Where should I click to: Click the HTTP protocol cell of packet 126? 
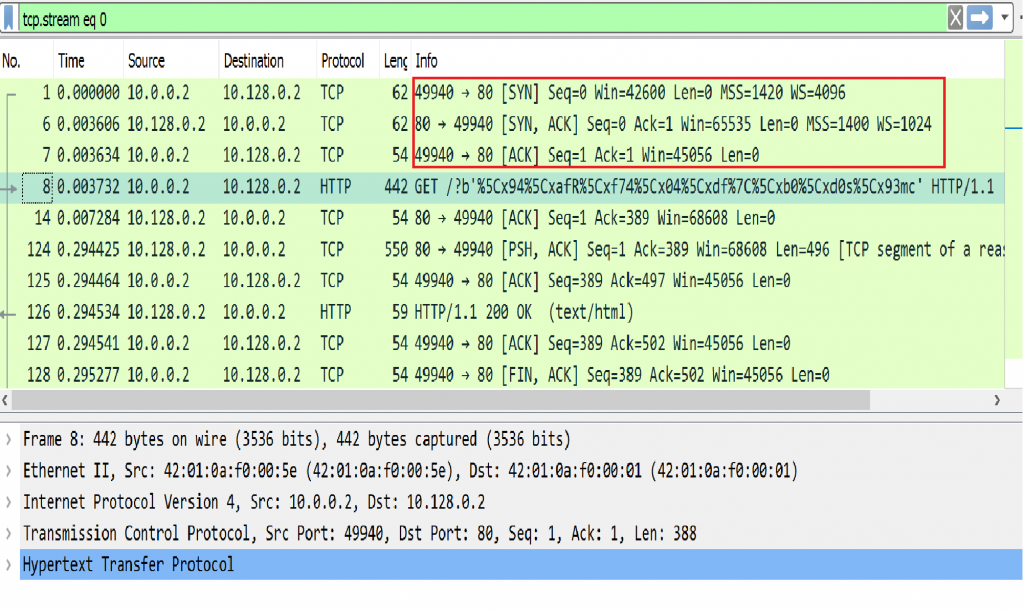pyautogui.click(x=335, y=312)
